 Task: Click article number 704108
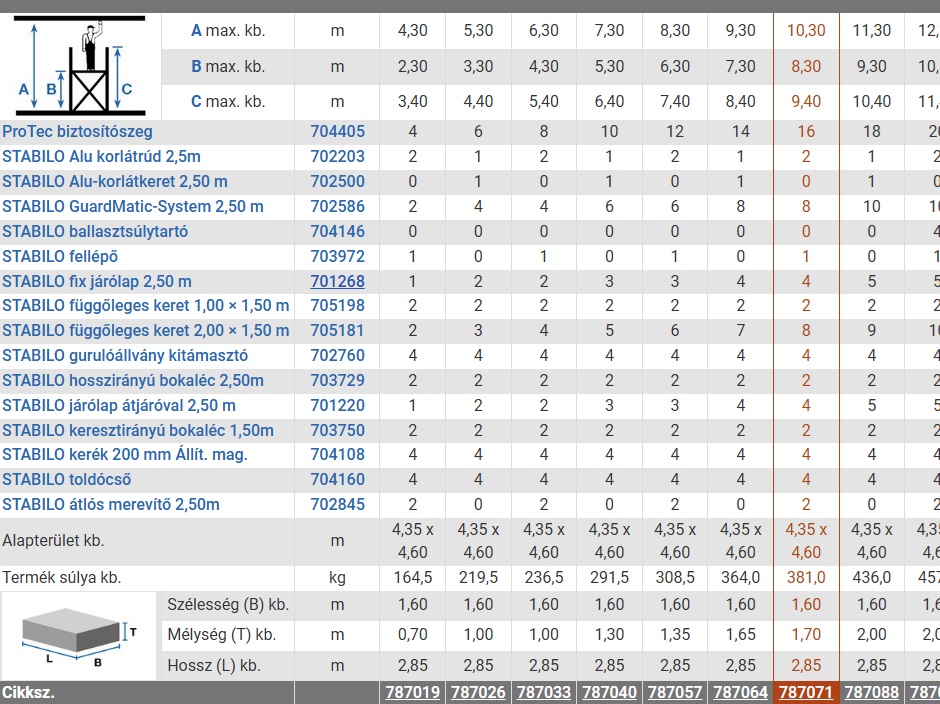(x=338, y=455)
